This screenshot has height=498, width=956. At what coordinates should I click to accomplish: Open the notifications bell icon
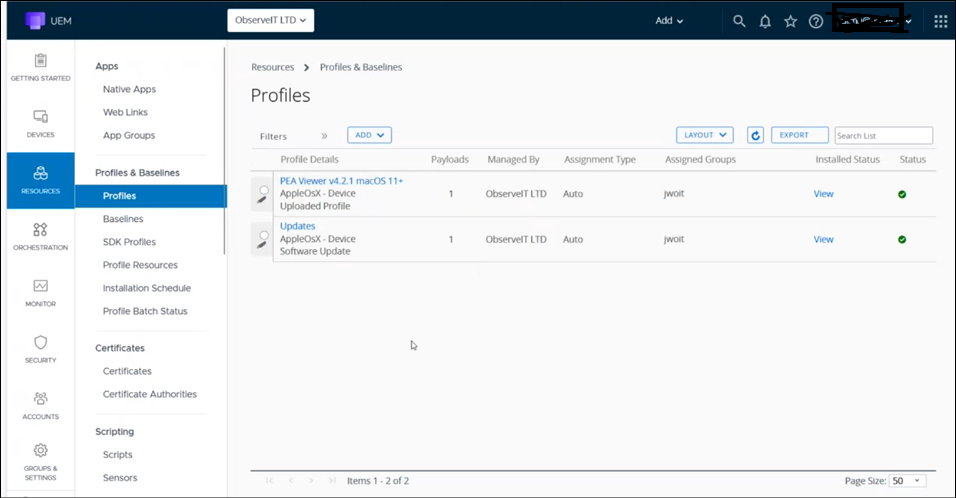click(765, 21)
